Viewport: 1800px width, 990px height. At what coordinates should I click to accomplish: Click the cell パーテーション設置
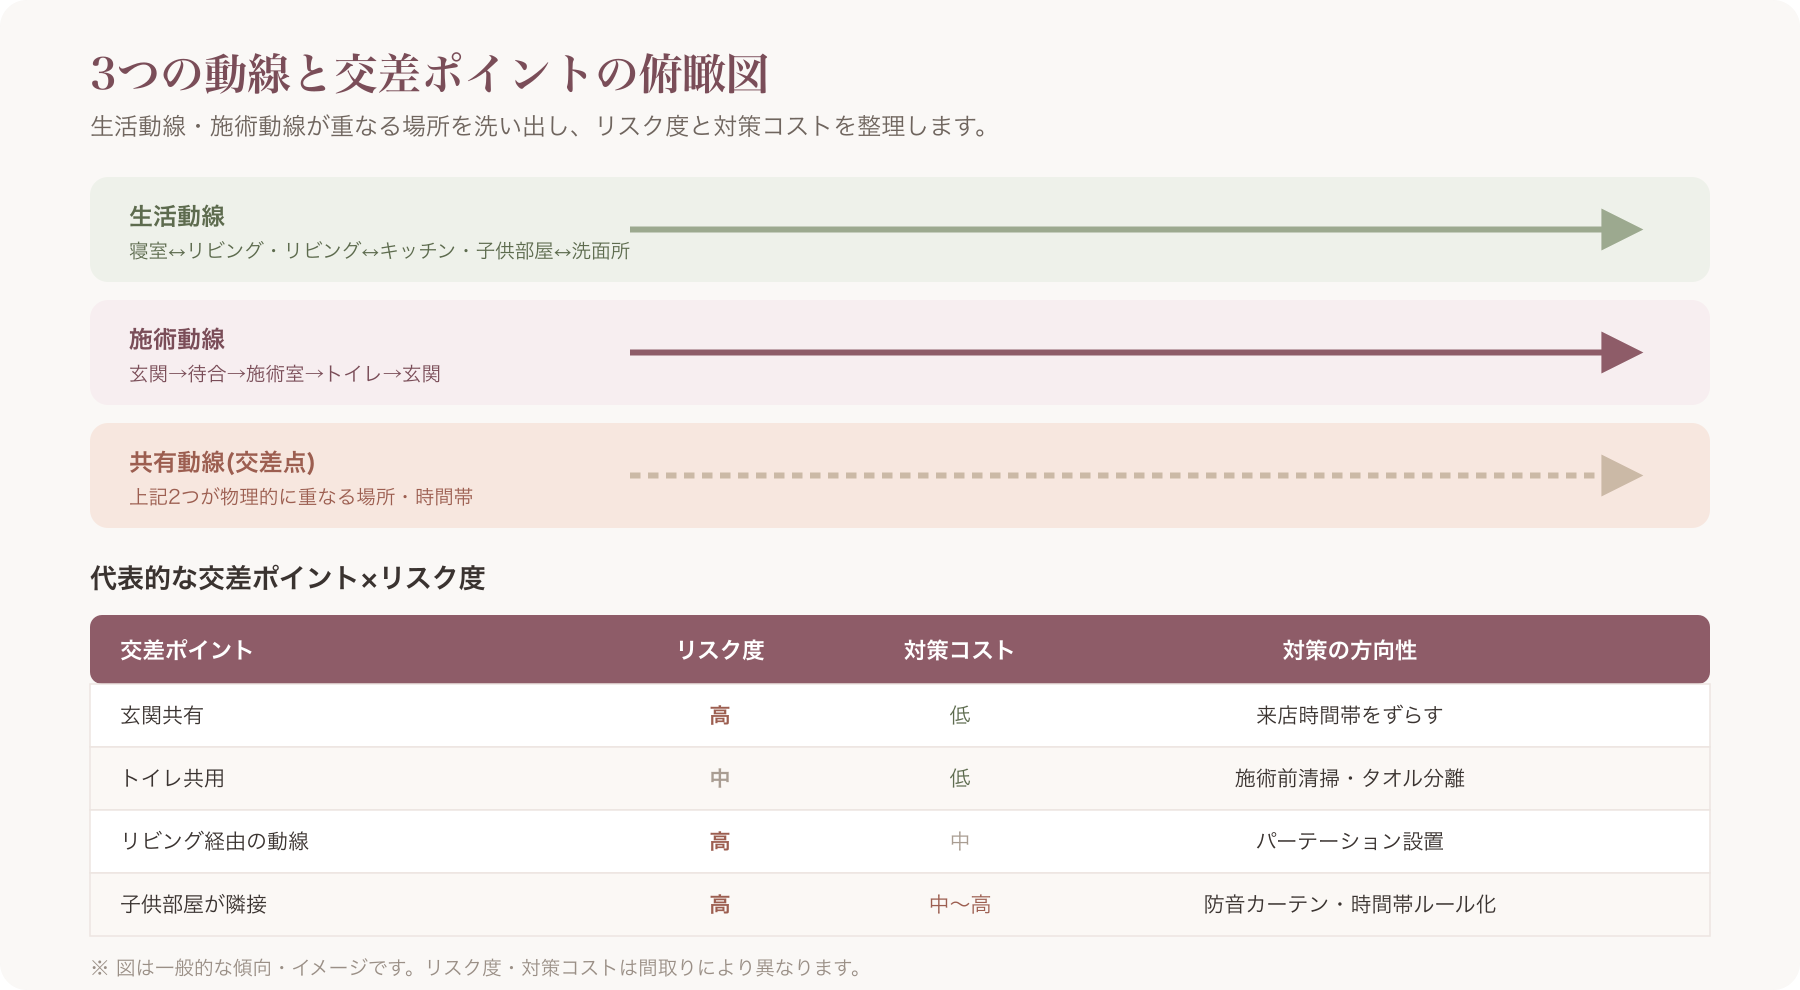[x=1350, y=841]
